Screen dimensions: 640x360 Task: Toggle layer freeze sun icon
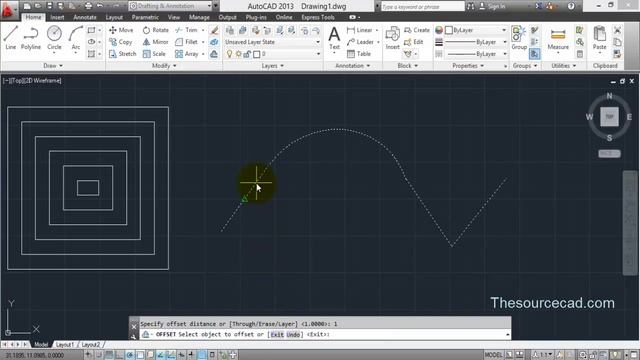coord(238,54)
